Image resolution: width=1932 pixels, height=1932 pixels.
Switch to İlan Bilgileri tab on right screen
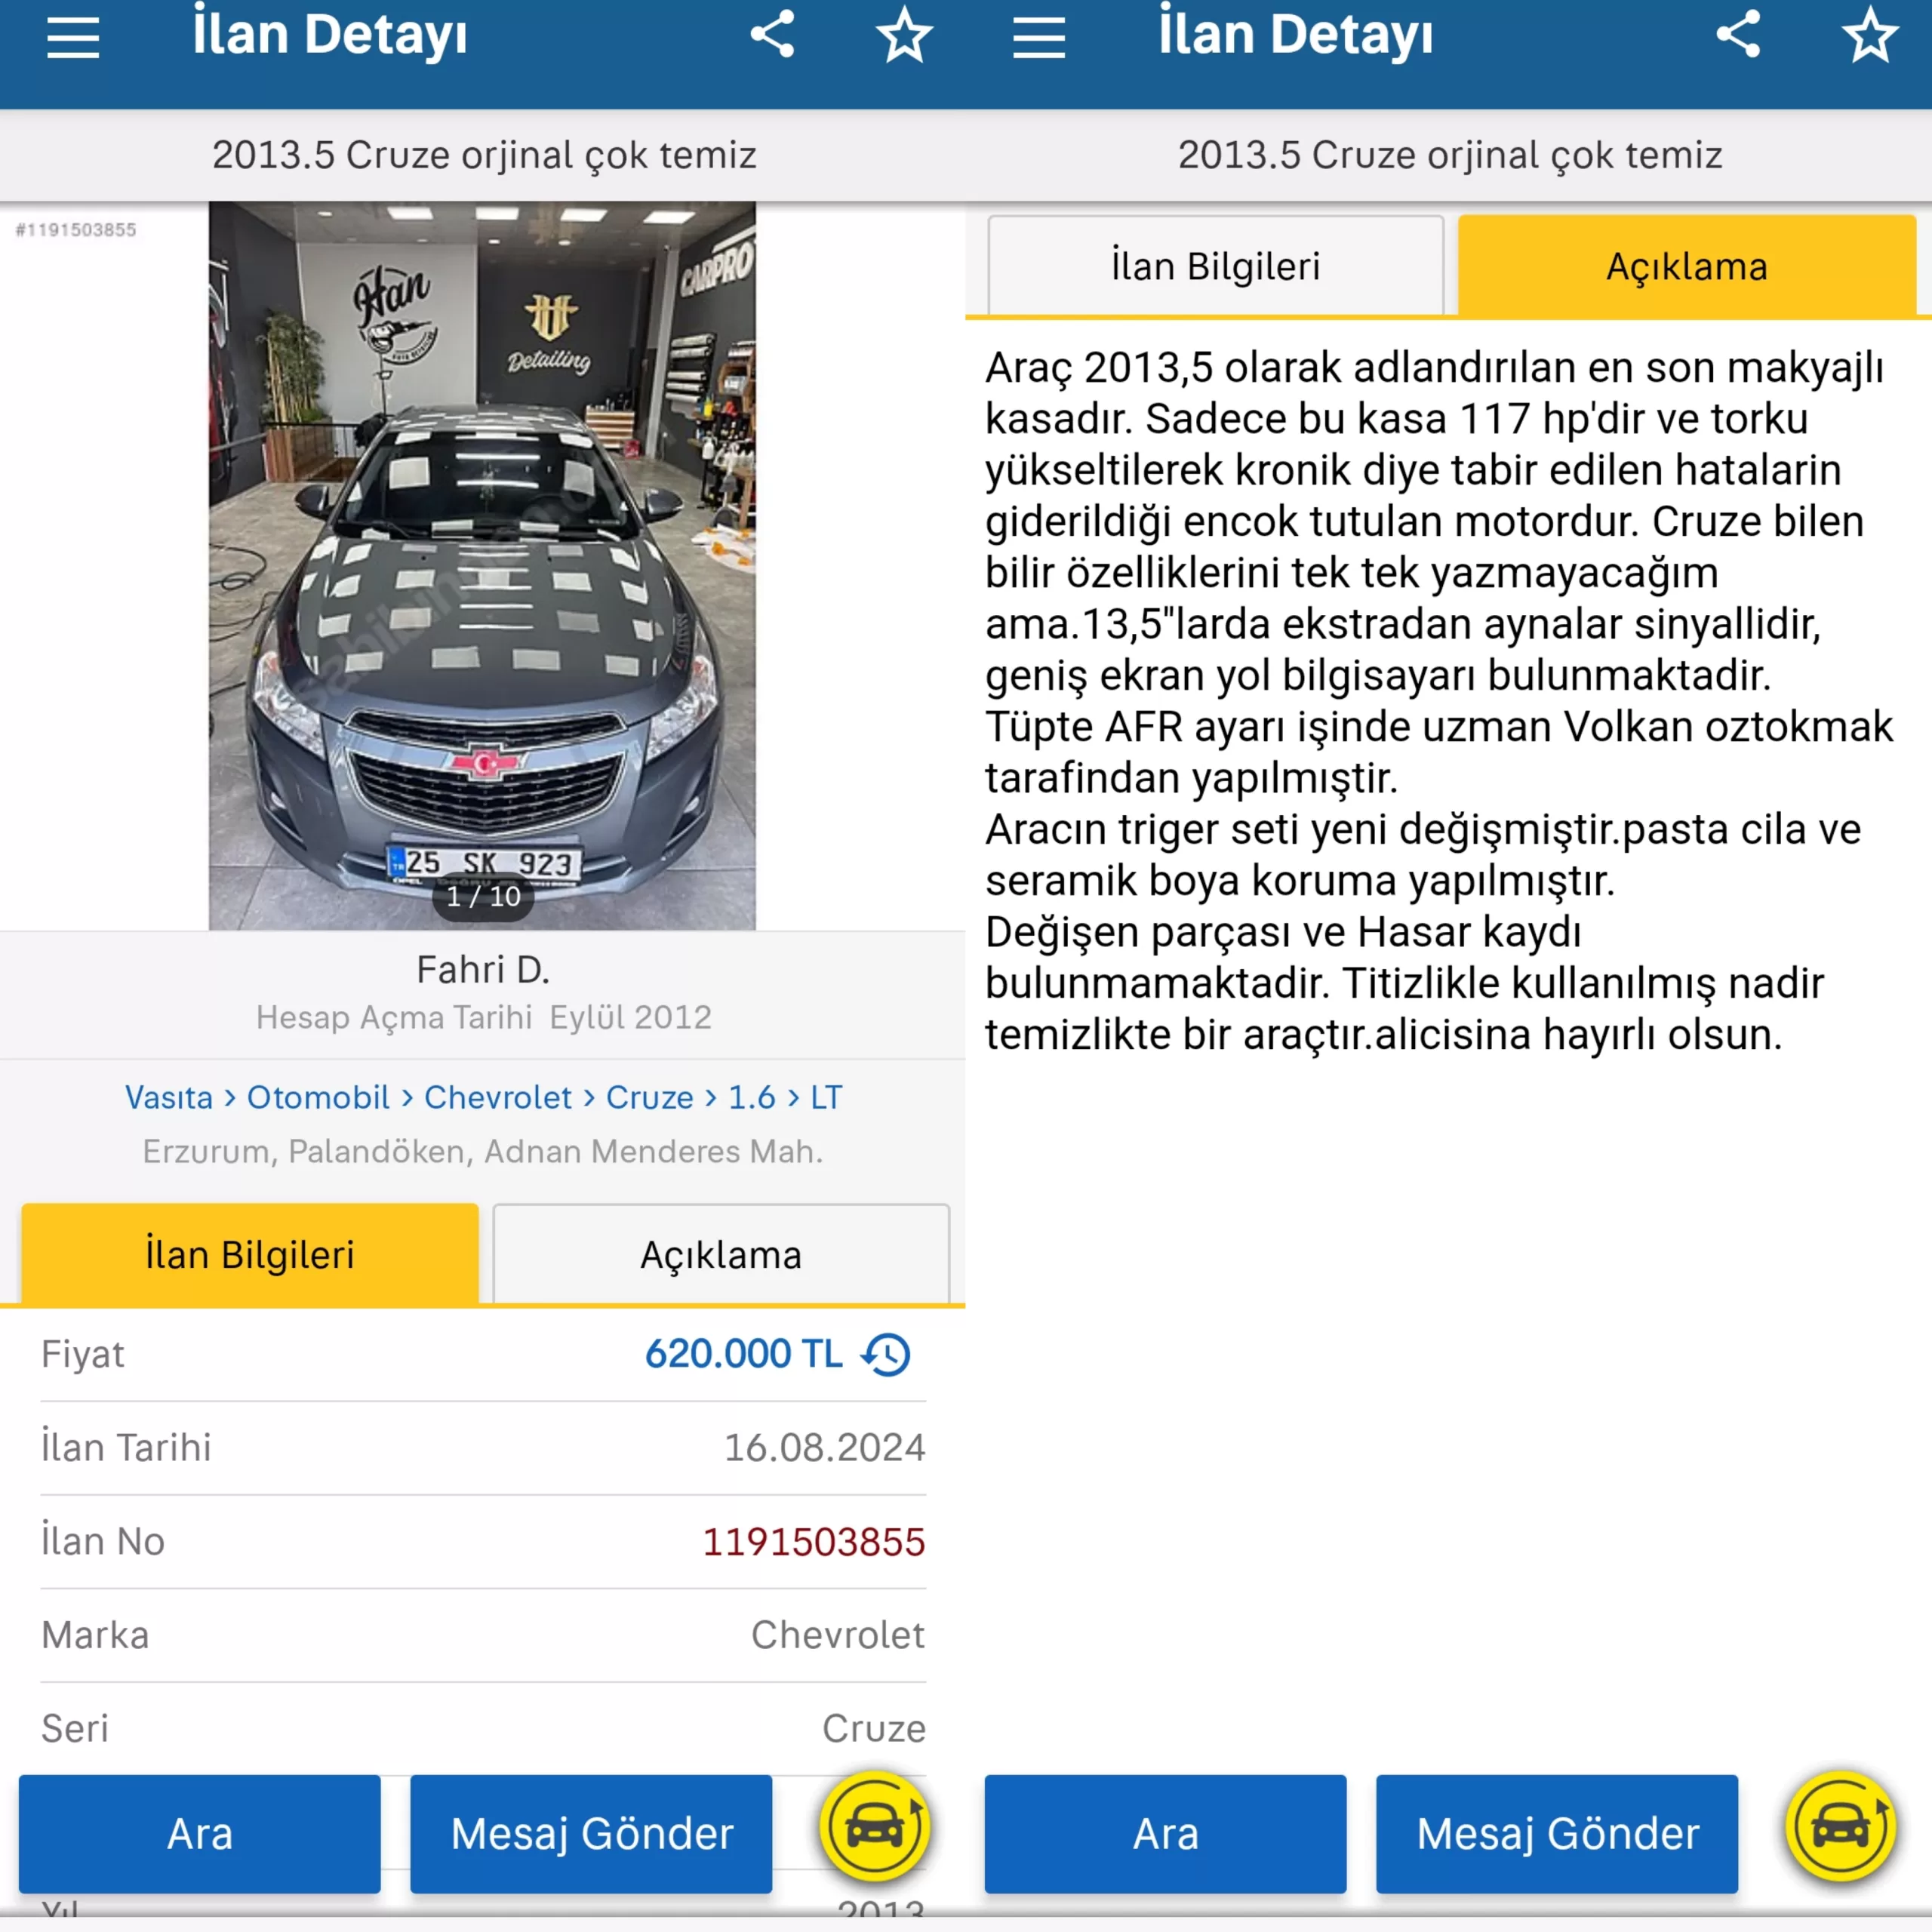pyautogui.click(x=1216, y=266)
